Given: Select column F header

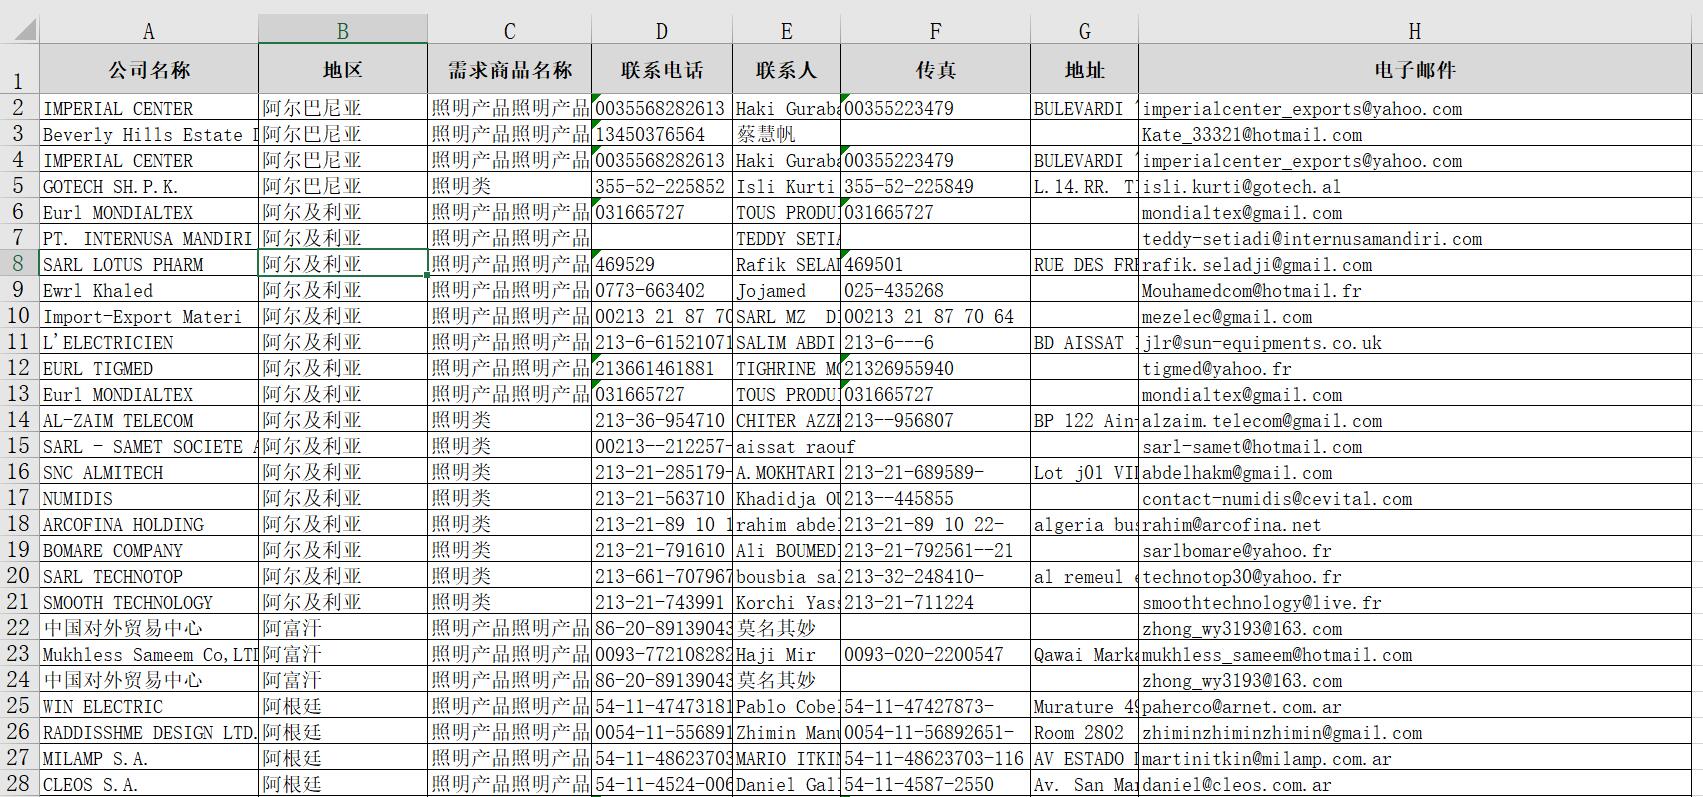Looking at the screenshot, I should click(x=935, y=30).
